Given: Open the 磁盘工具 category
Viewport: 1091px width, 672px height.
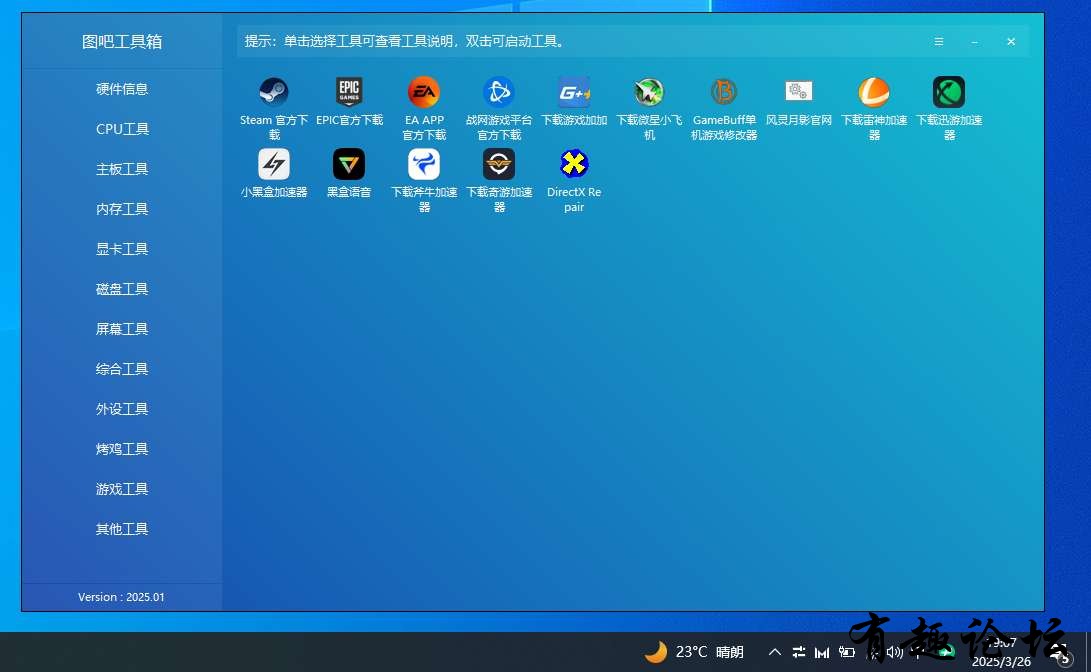Looking at the screenshot, I should coord(122,289).
